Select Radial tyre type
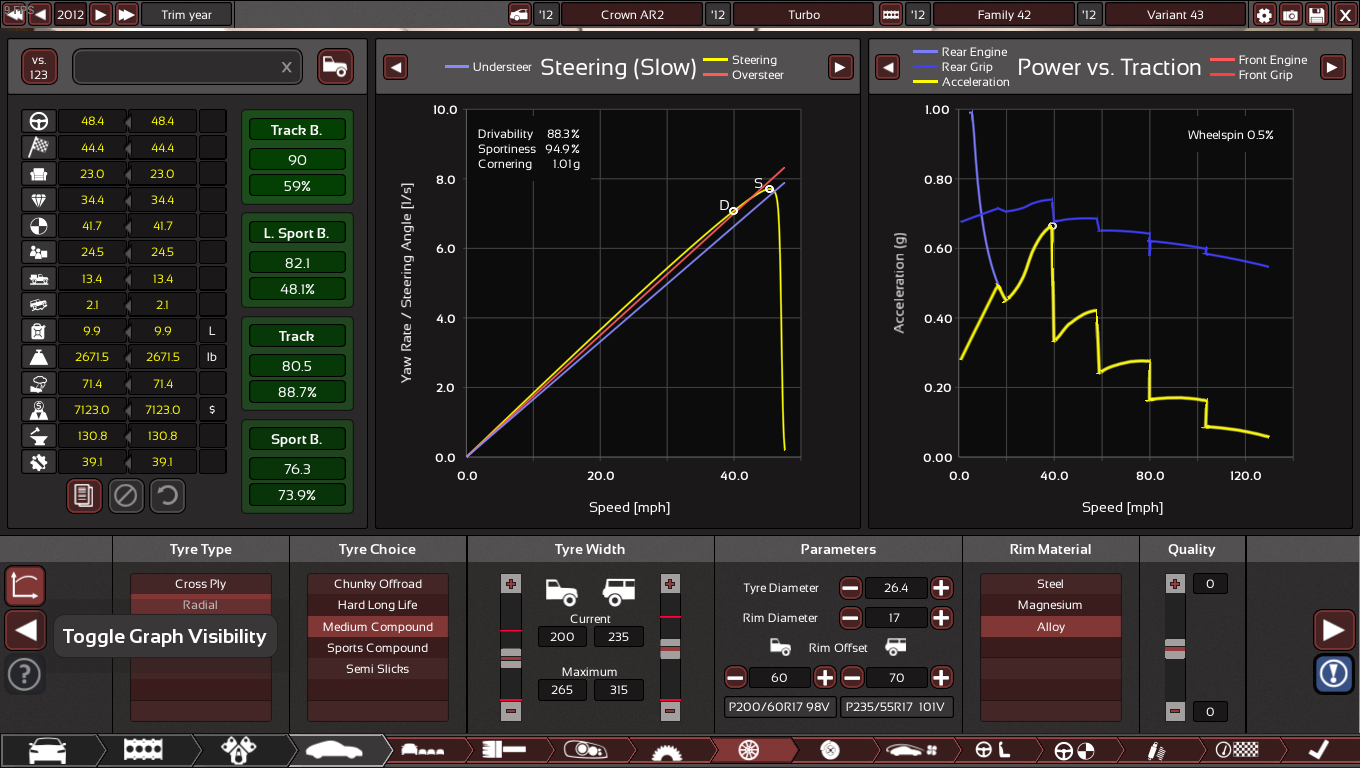Image resolution: width=1360 pixels, height=768 pixels. point(201,605)
